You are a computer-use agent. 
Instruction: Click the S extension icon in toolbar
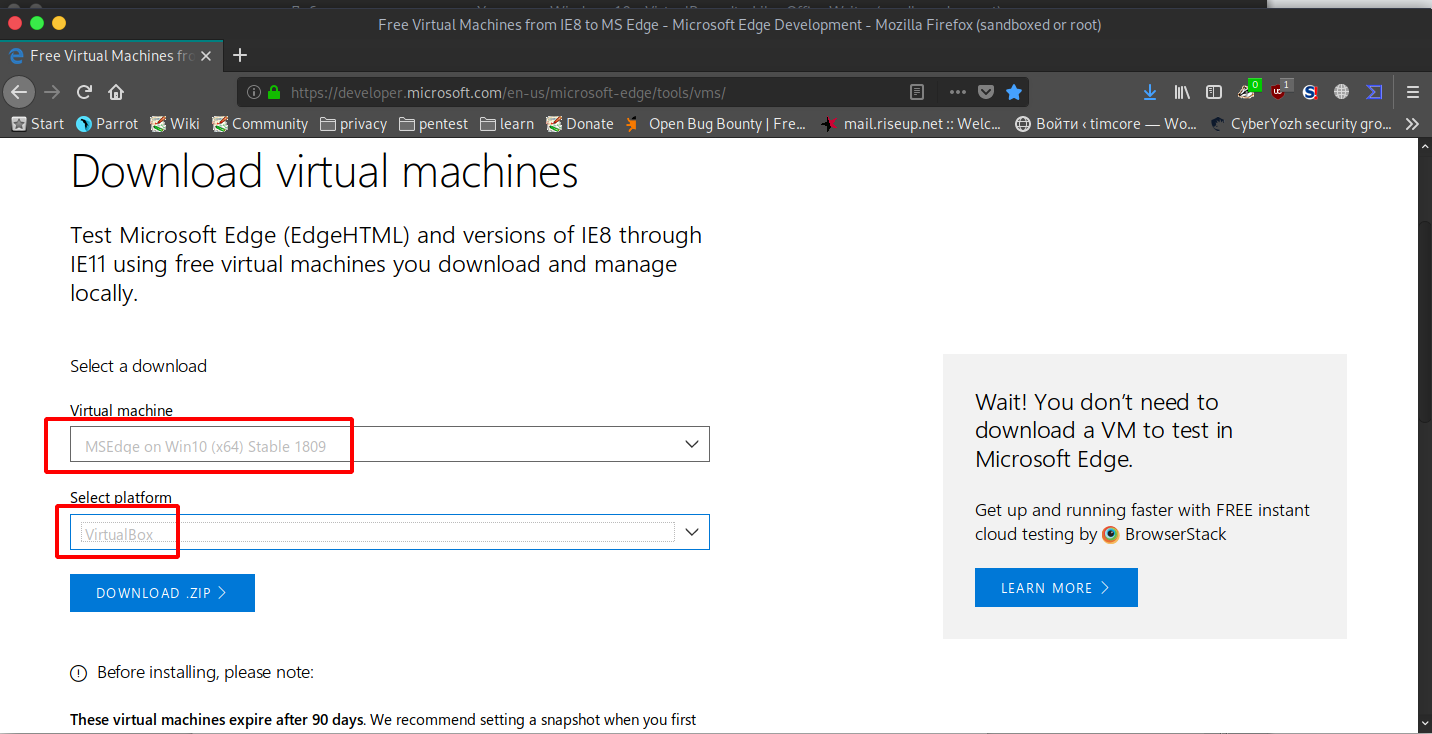(x=1310, y=92)
